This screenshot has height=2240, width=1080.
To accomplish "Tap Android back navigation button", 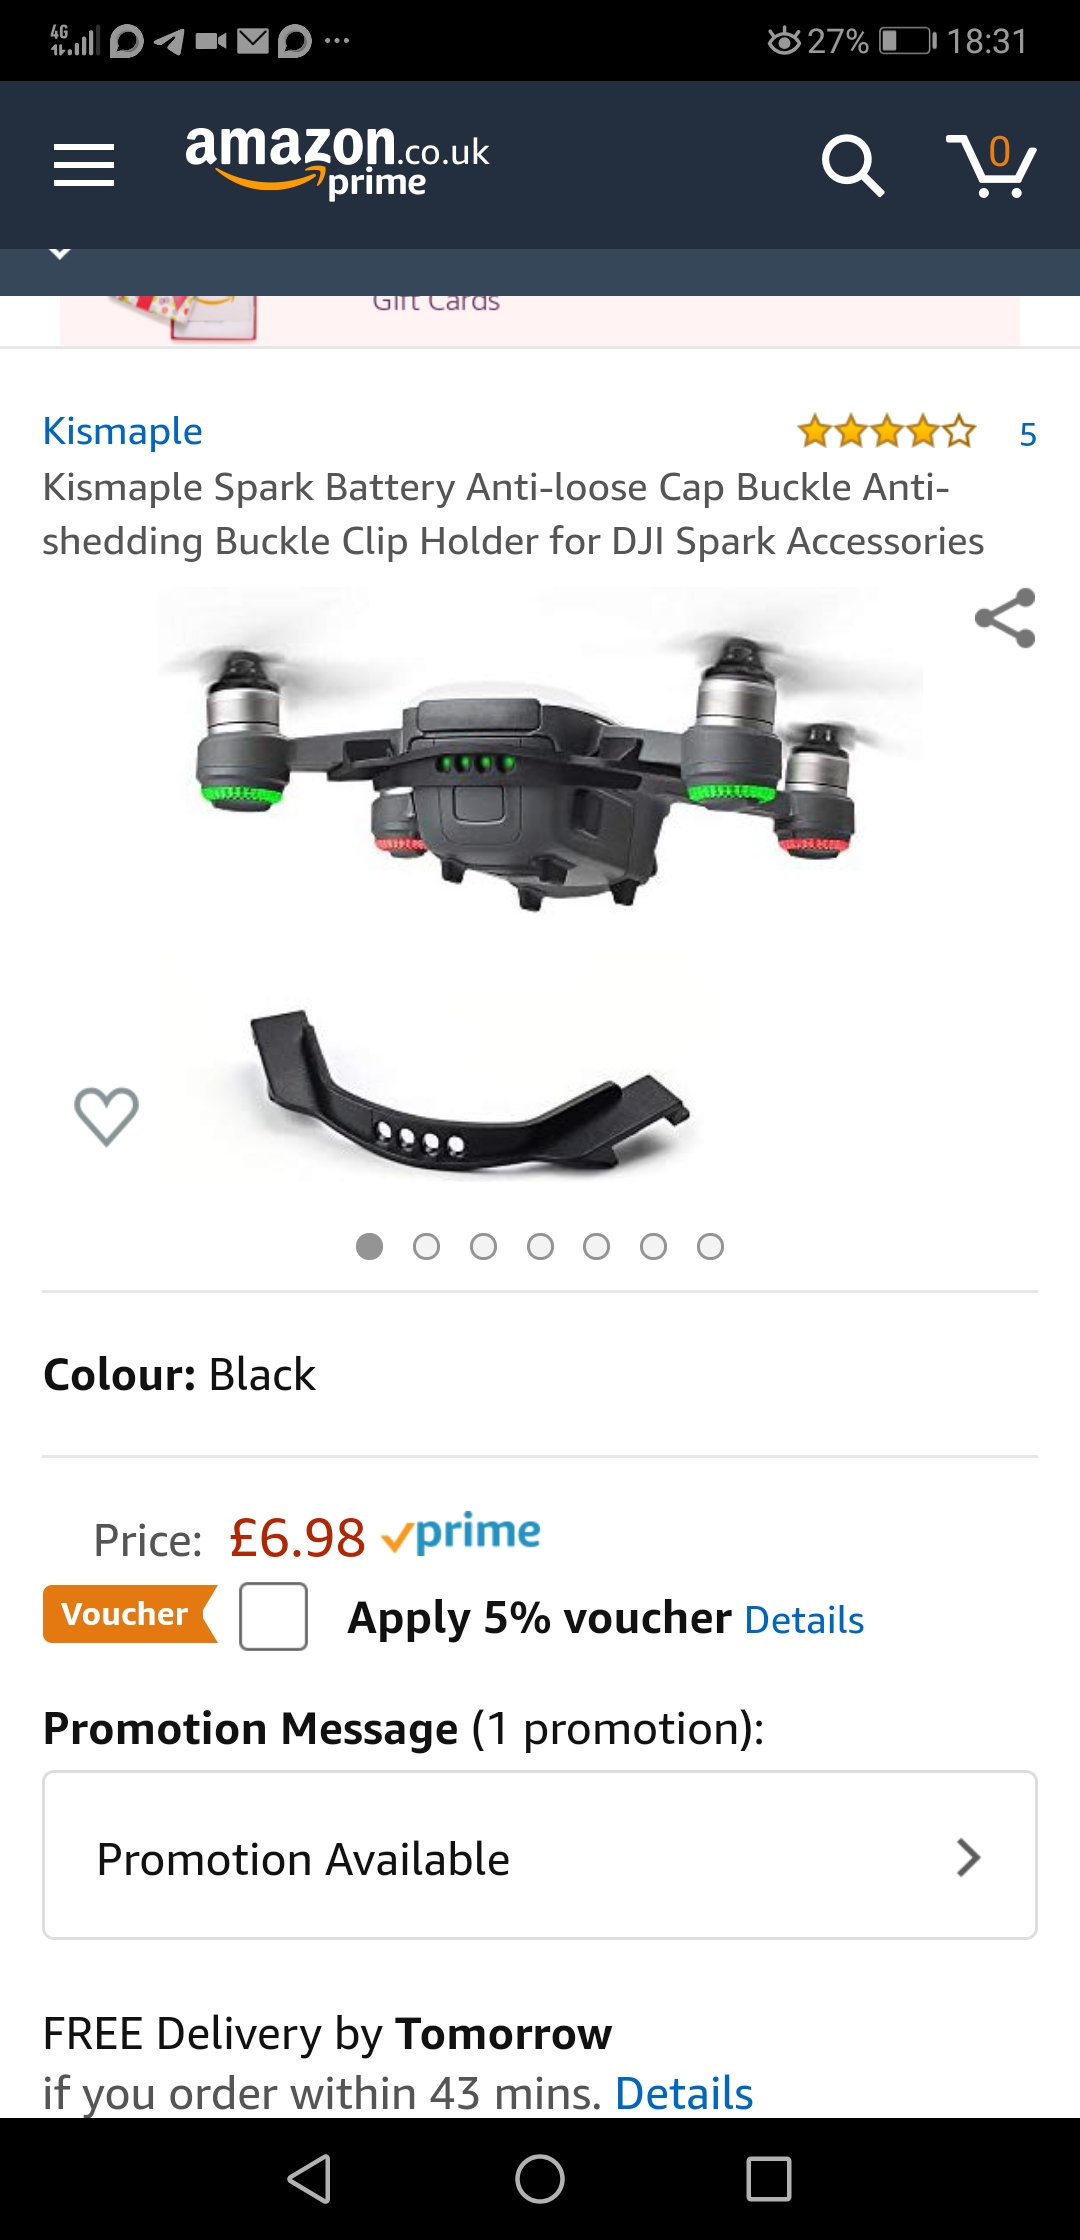I will (310, 2178).
